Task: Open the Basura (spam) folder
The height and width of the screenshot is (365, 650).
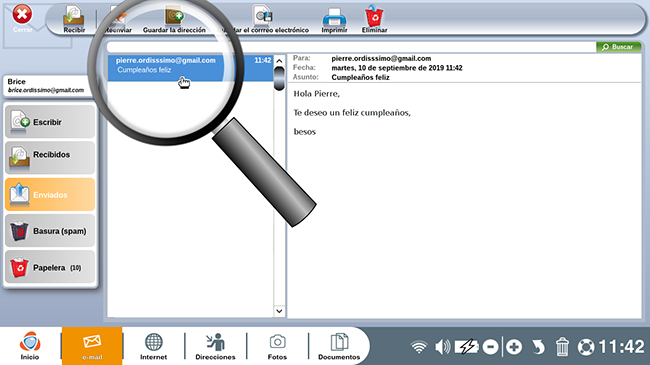Action: coord(50,231)
